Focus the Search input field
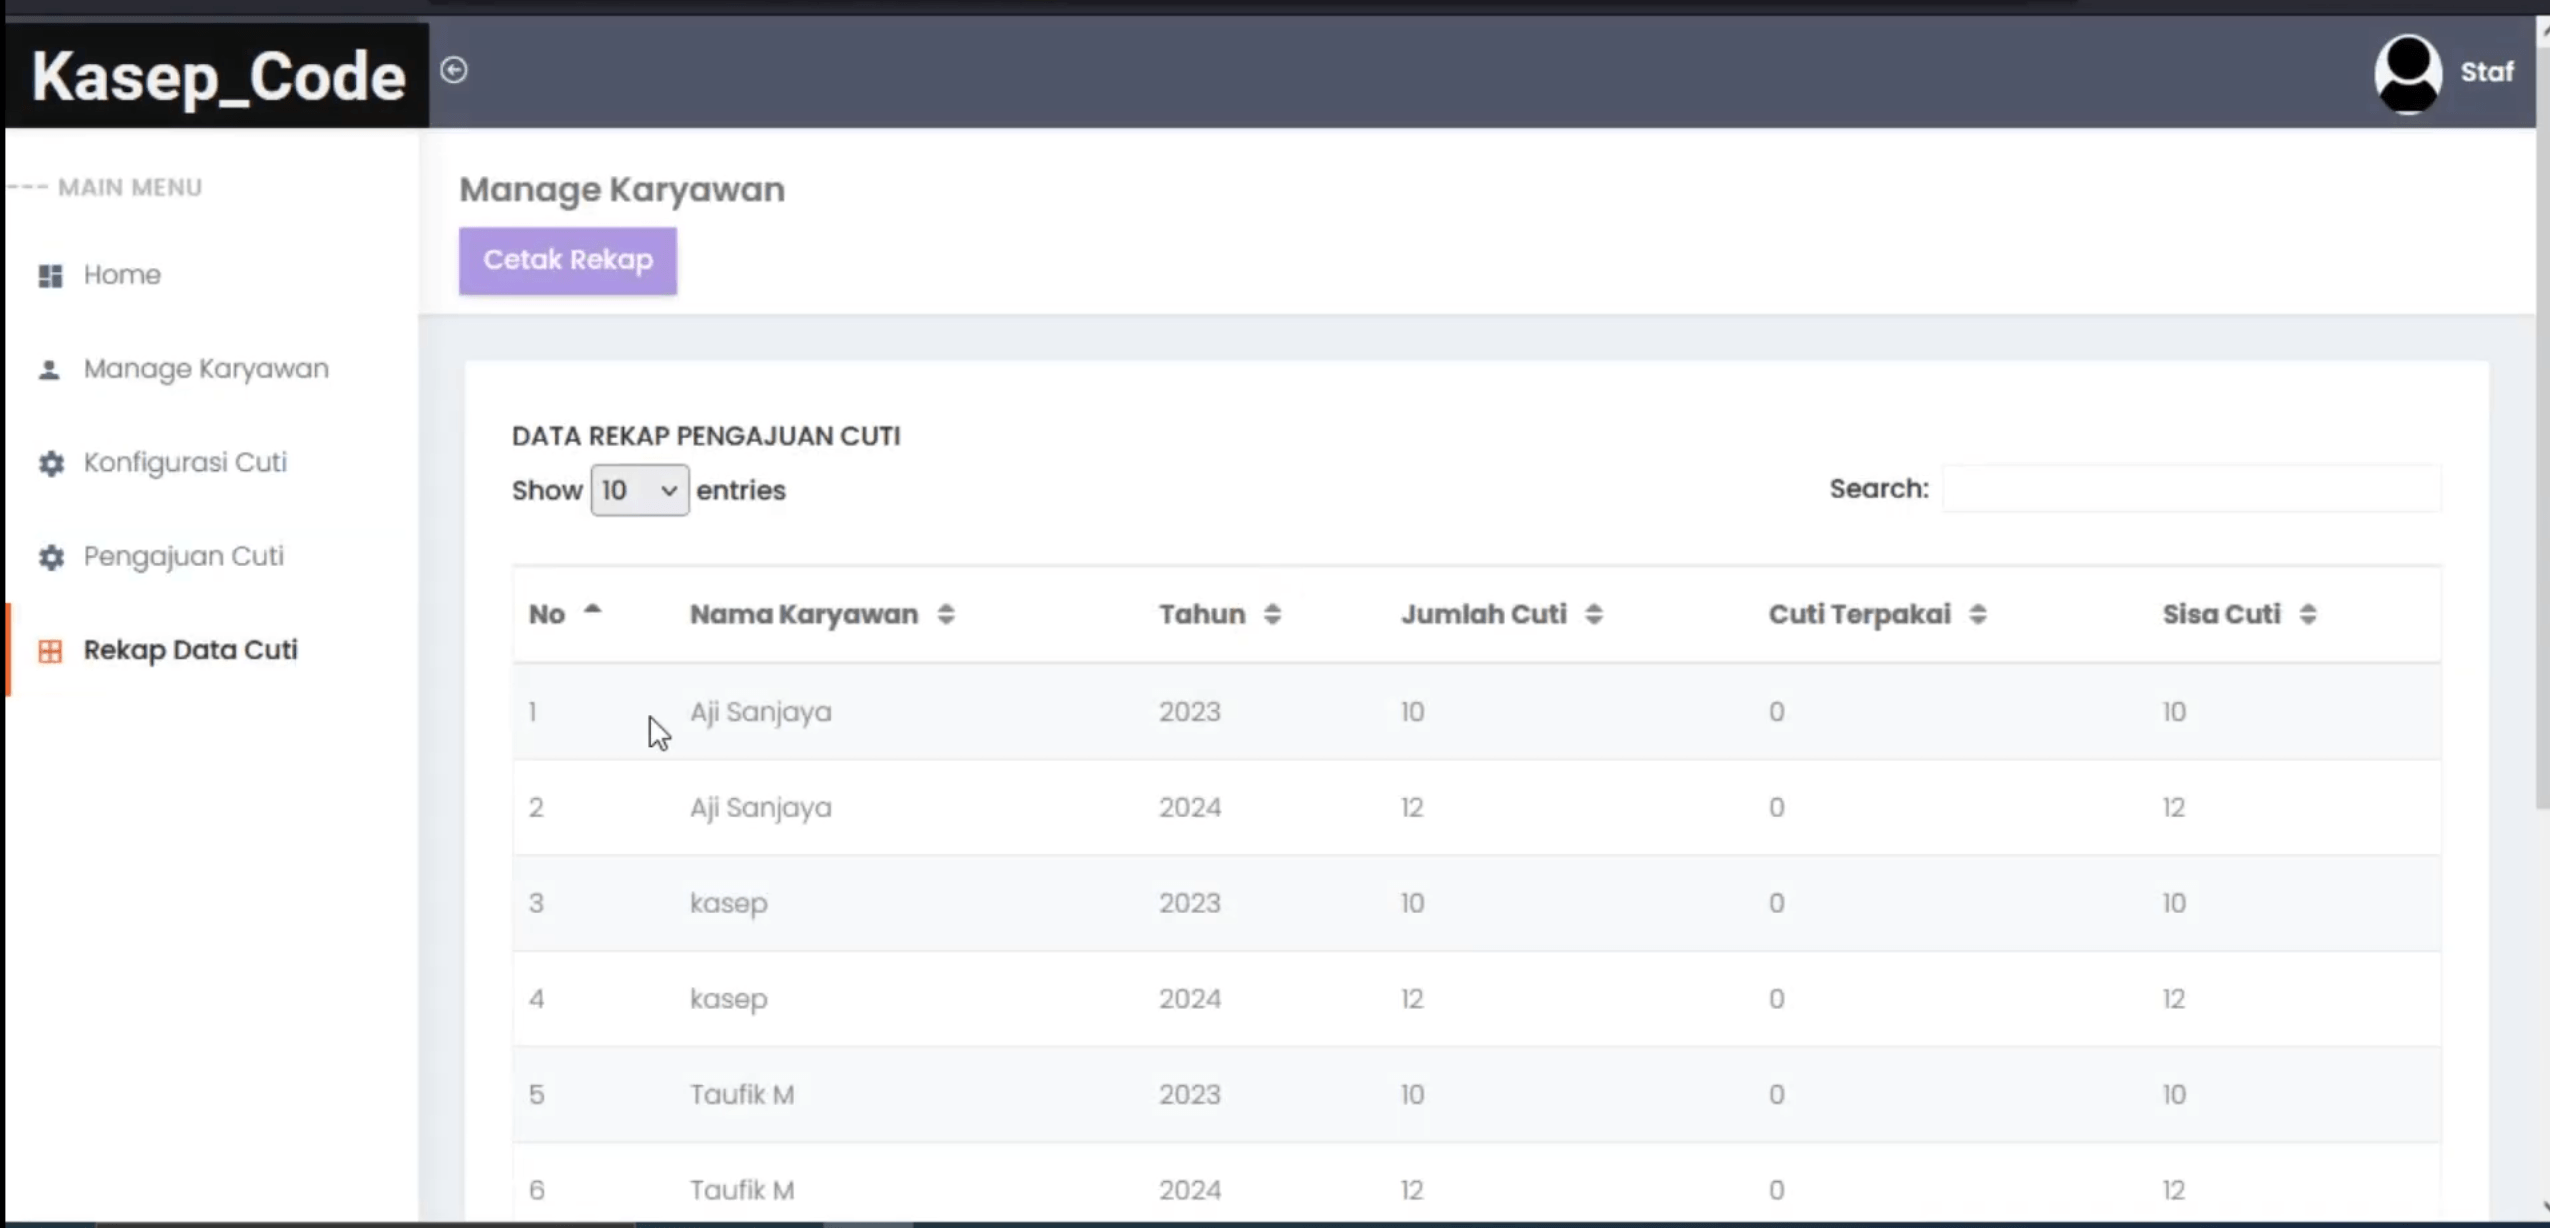2550x1228 pixels. 2191,489
